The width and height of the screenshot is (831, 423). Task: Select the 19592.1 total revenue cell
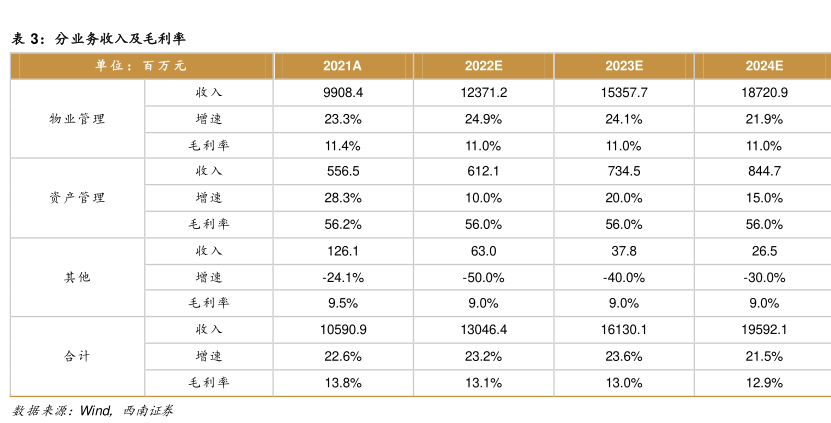pos(764,329)
